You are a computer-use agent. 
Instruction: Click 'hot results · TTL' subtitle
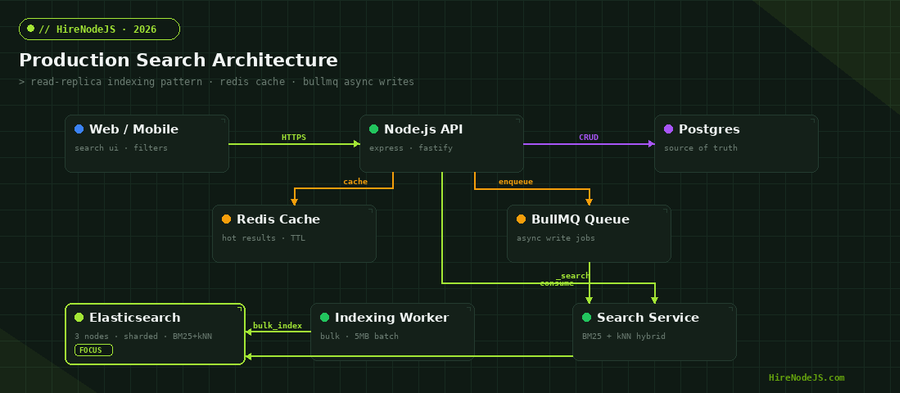(263, 238)
